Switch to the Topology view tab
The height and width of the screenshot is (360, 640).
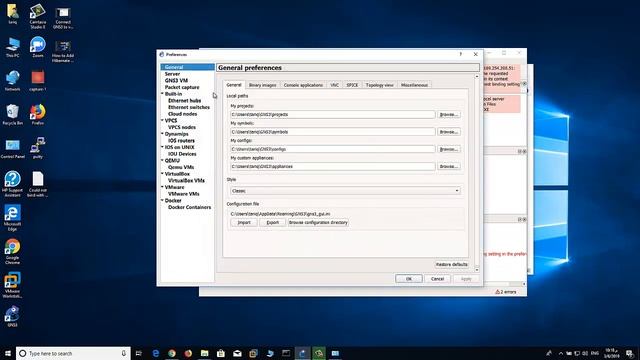pos(380,85)
